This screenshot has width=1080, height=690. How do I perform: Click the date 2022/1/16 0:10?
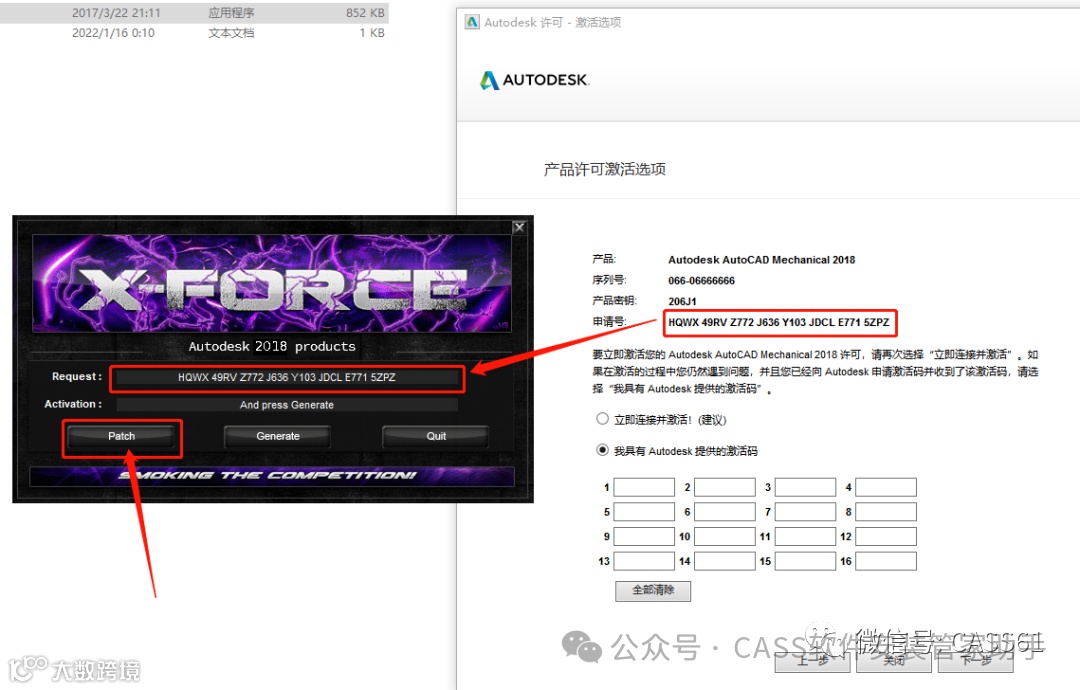point(113,33)
